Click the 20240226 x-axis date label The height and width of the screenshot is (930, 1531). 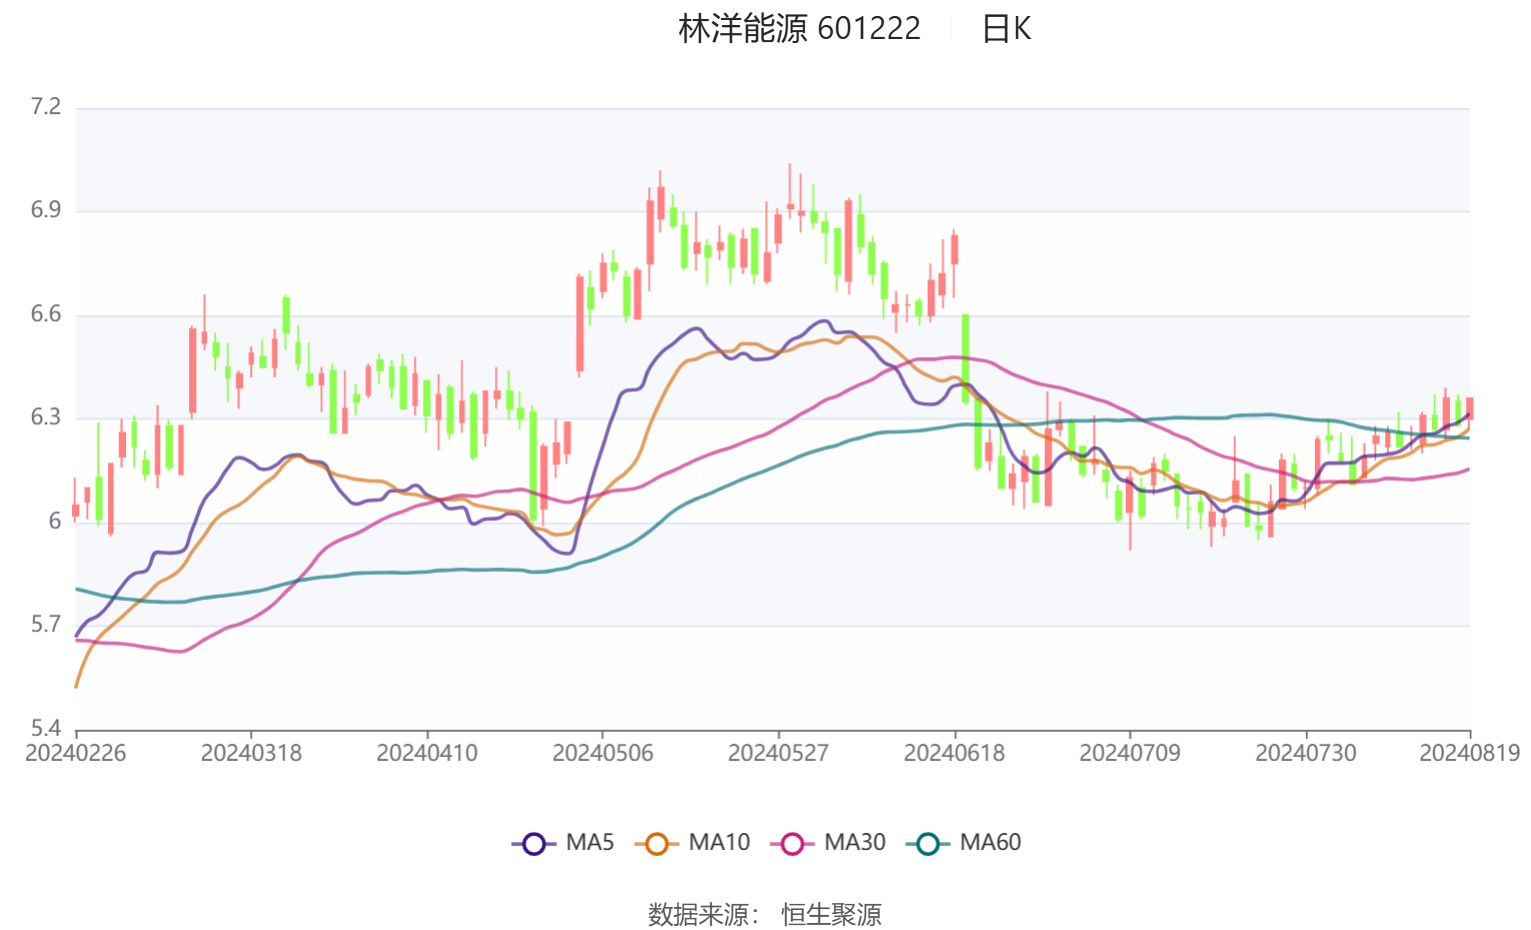(x=76, y=753)
